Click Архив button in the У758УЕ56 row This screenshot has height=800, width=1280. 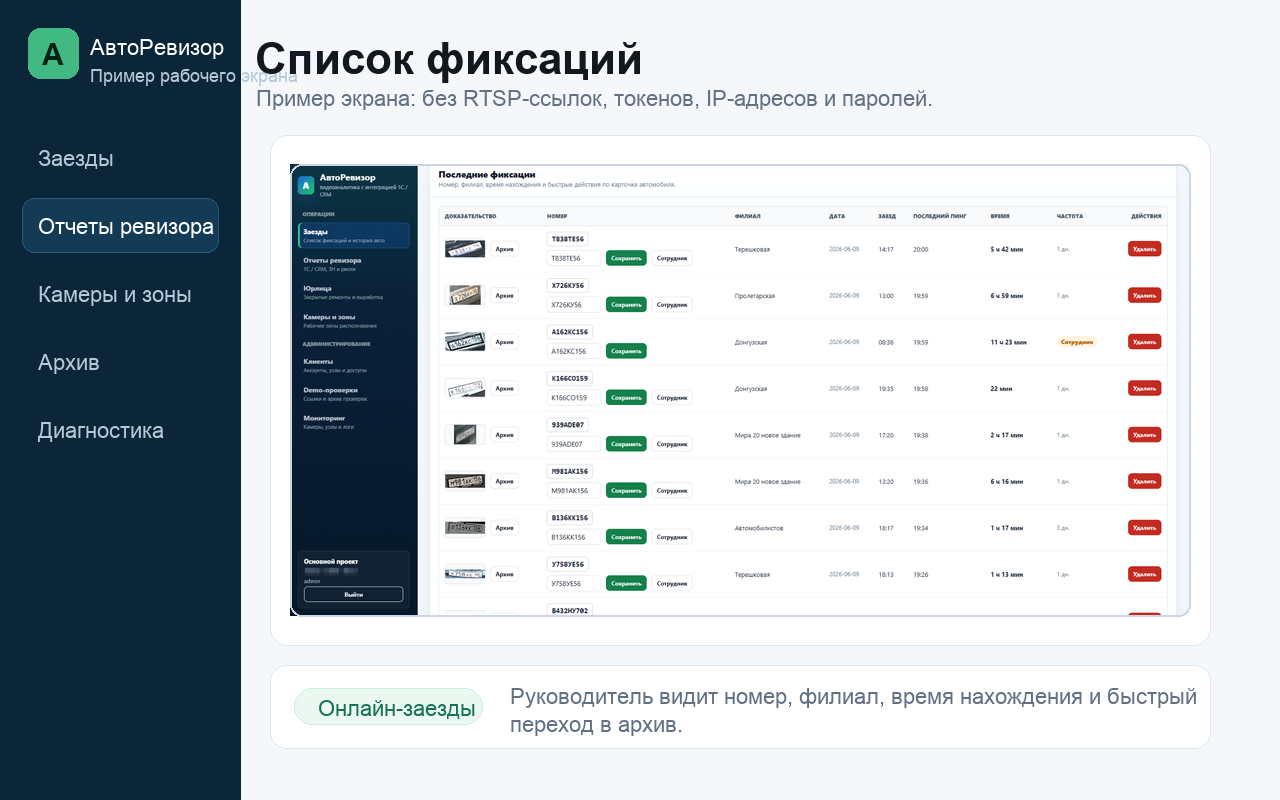point(505,574)
